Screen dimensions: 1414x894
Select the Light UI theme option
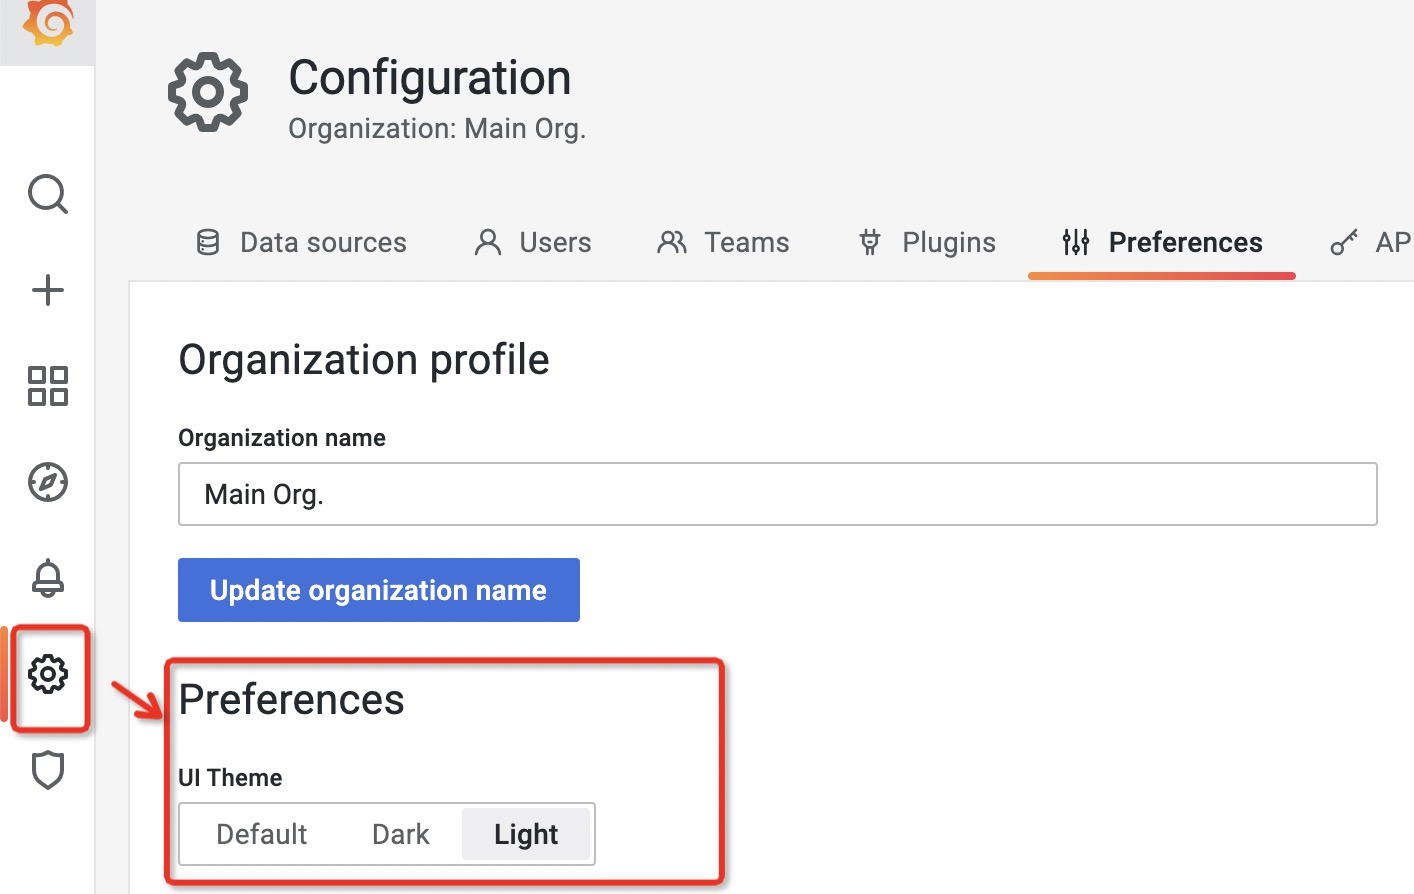(526, 834)
